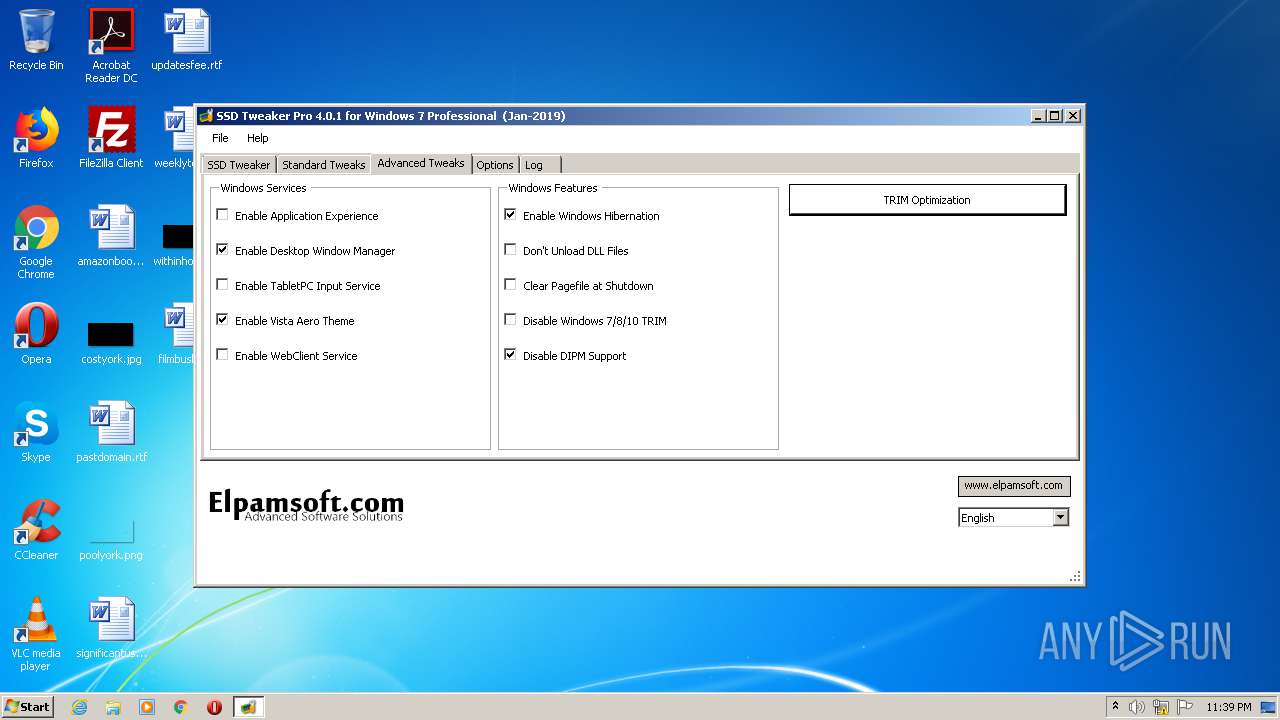Launch Firefox from the desktop
The width and height of the screenshot is (1280, 720).
pyautogui.click(x=36, y=138)
